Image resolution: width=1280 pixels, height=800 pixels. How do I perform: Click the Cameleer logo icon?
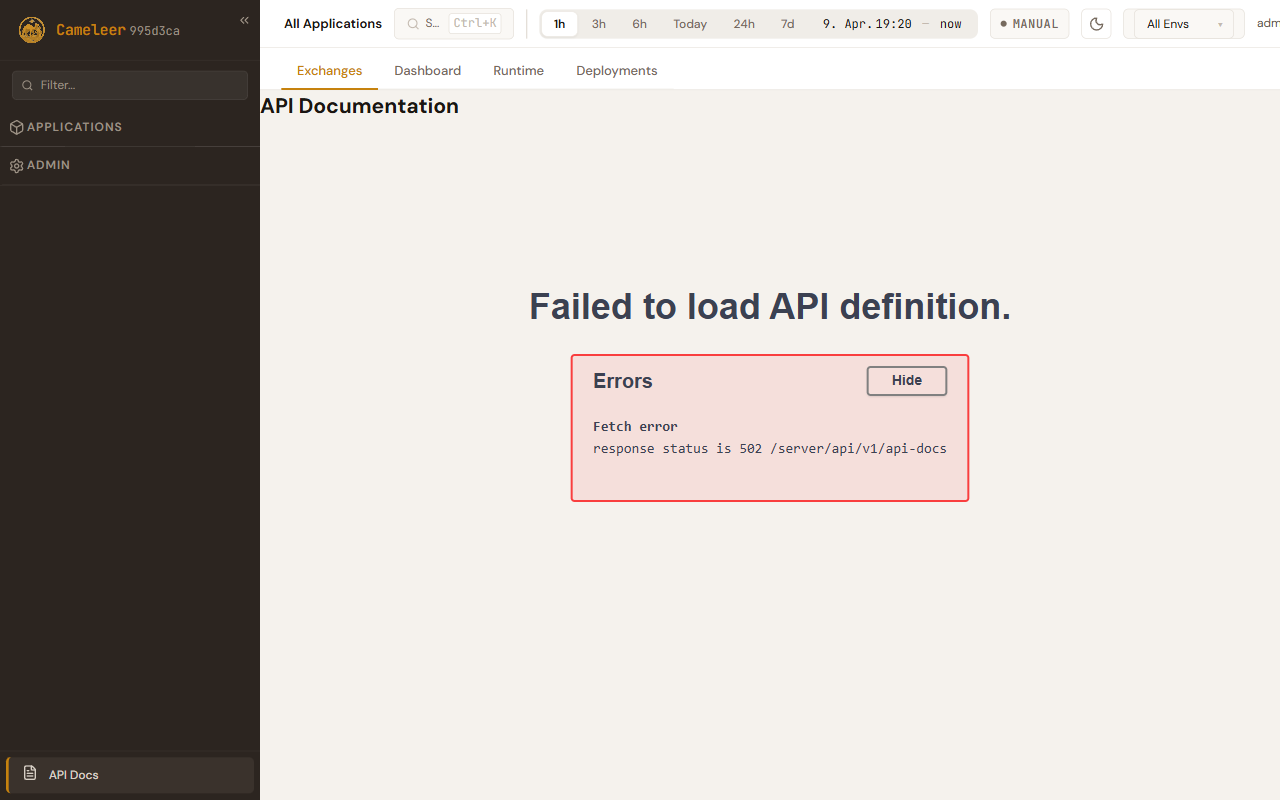[x=32, y=30]
